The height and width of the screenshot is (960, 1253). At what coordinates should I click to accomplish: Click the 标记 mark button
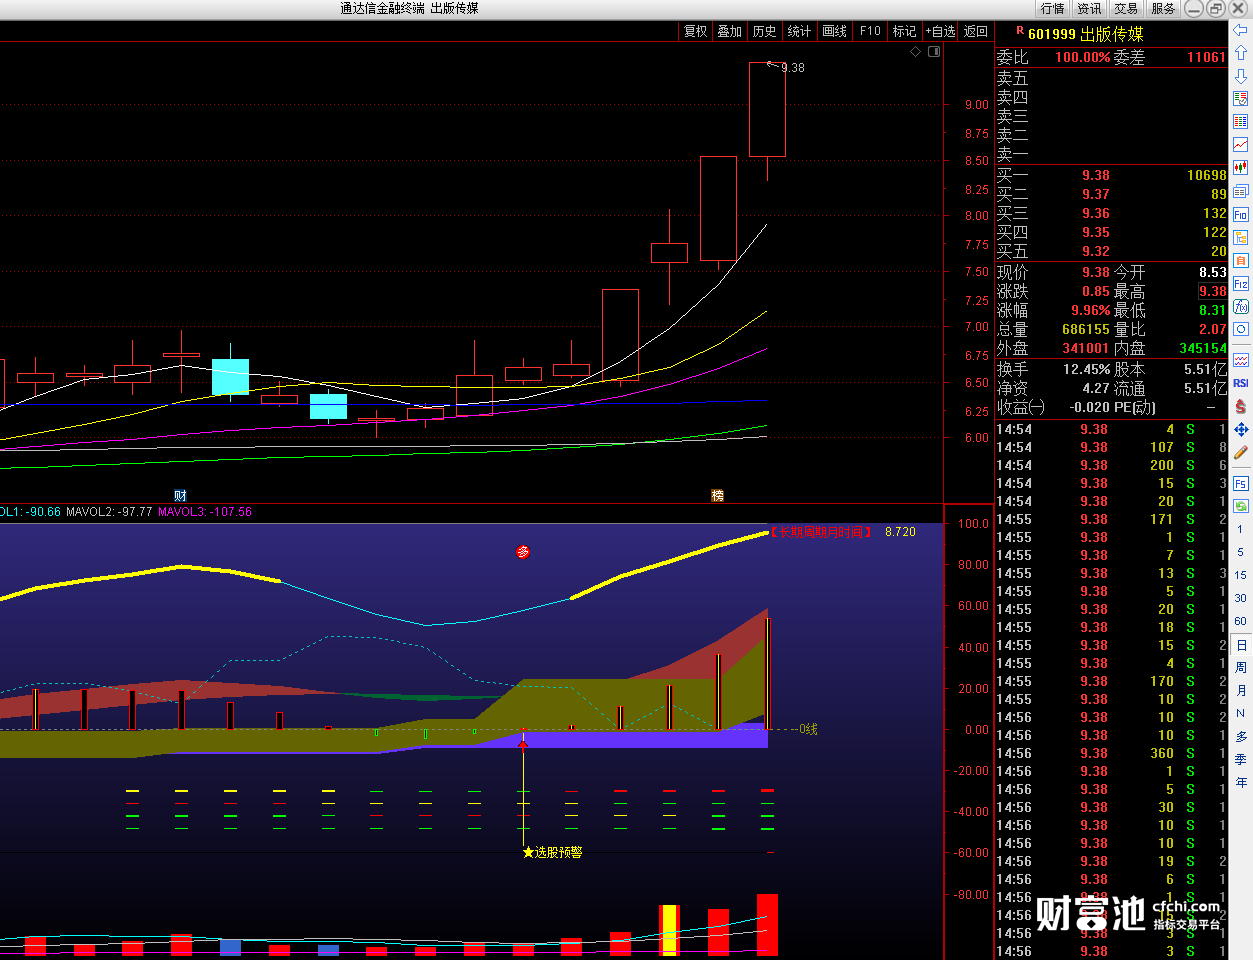coord(904,31)
